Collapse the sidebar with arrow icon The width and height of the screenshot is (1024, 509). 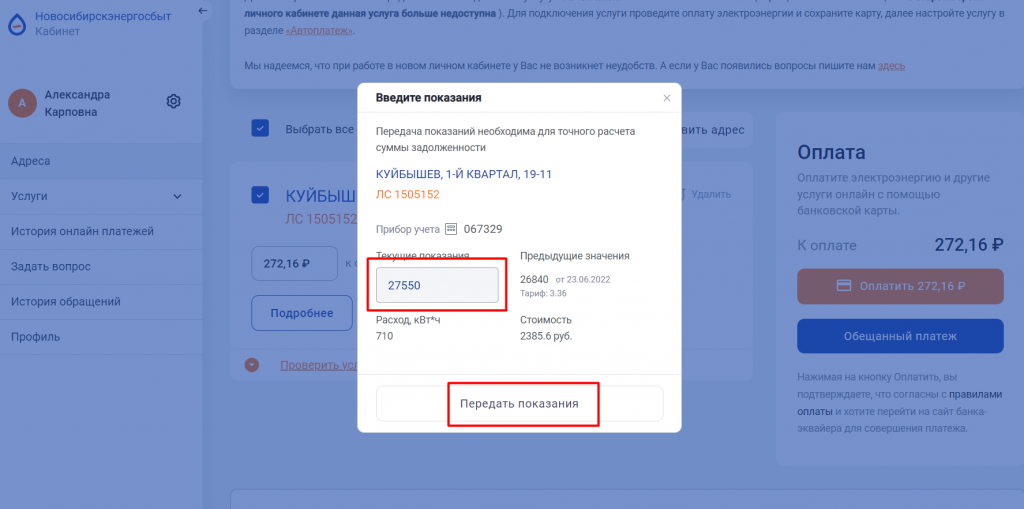point(204,11)
